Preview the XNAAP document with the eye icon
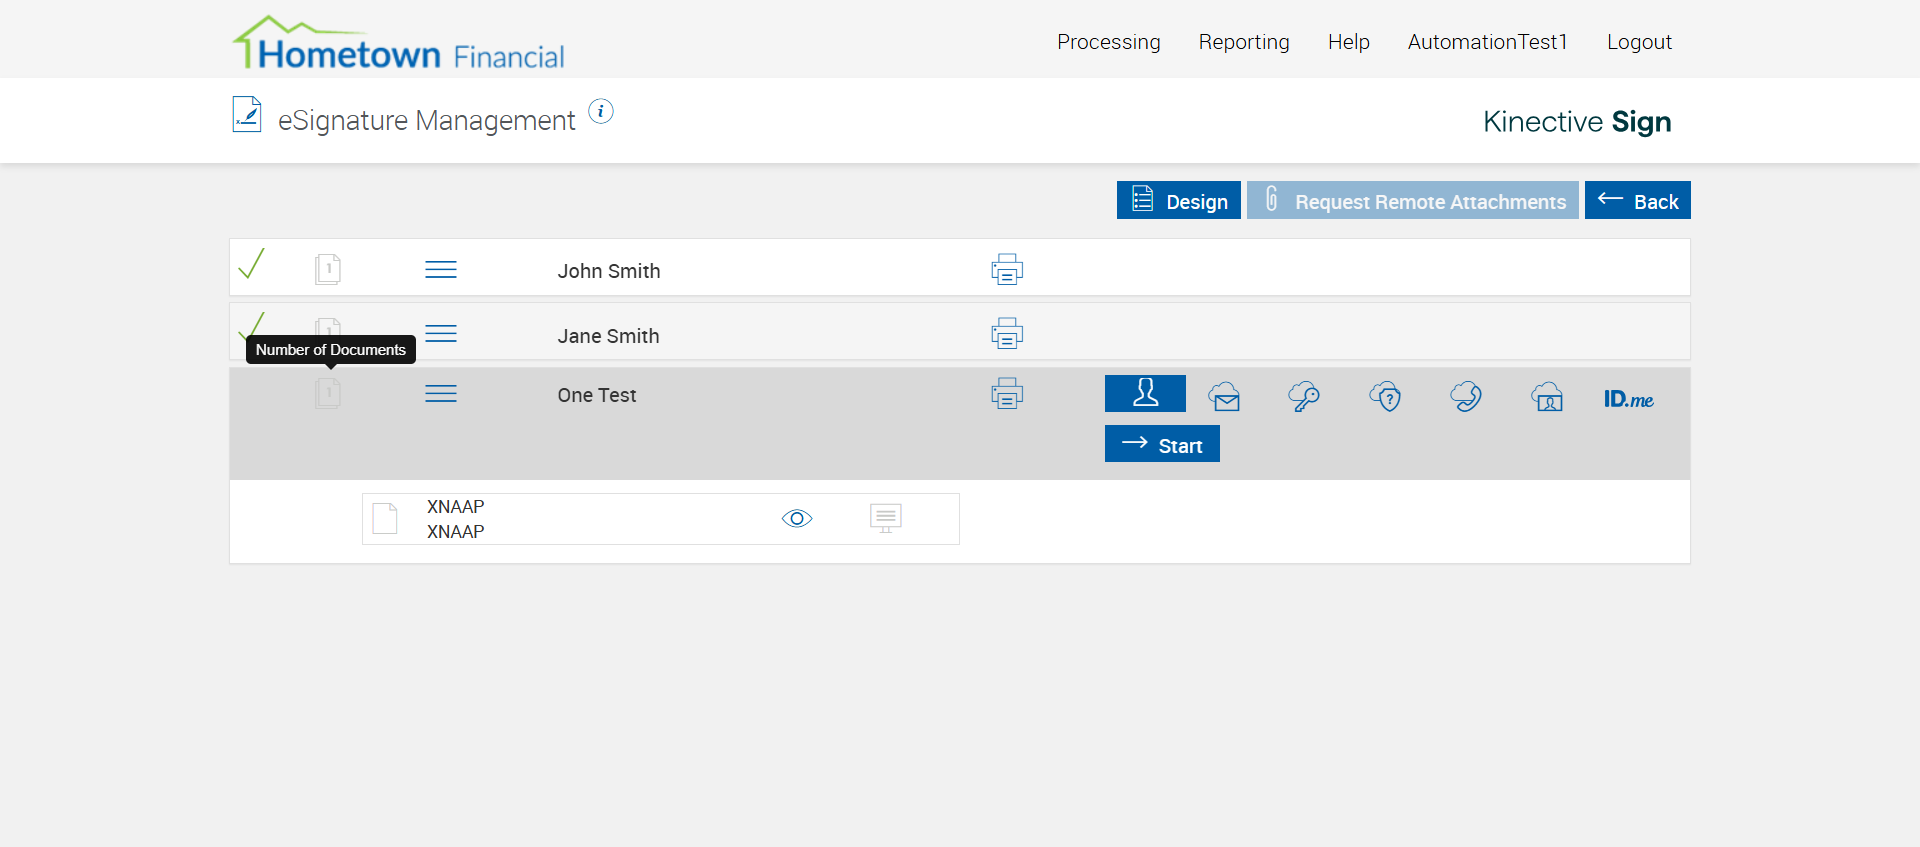Screen dimensions: 1920x847 (x=797, y=518)
